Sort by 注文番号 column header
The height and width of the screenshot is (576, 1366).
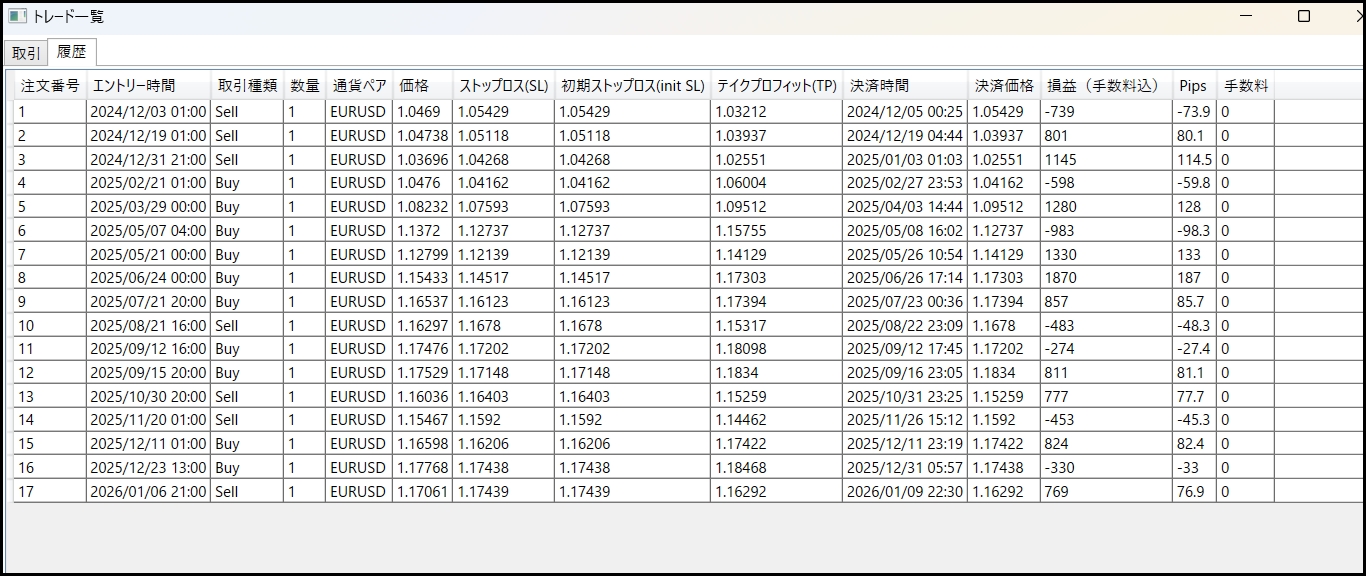[x=50, y=86]
